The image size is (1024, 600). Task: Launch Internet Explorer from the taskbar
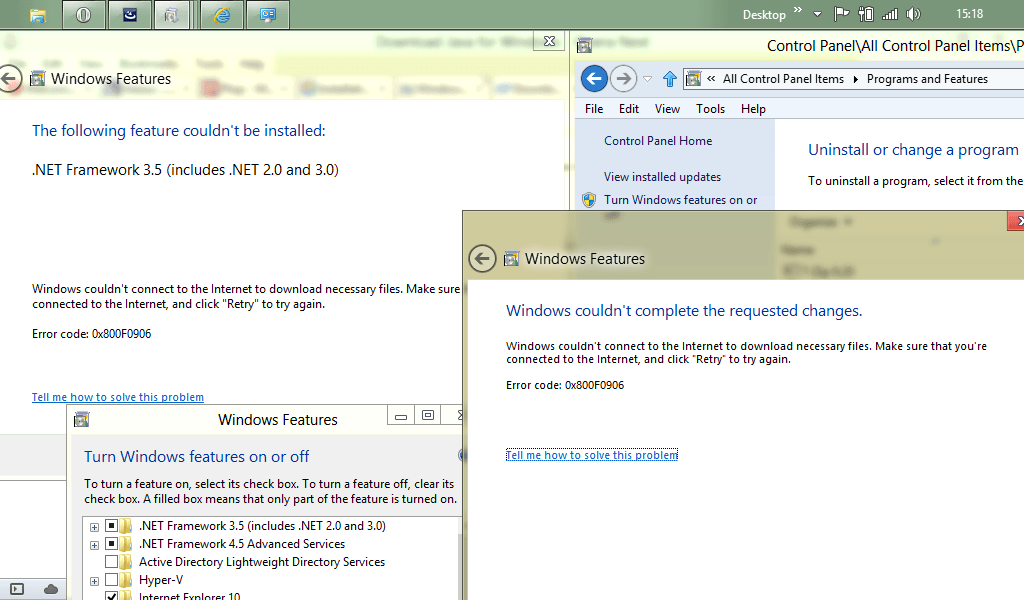point(222,14)
